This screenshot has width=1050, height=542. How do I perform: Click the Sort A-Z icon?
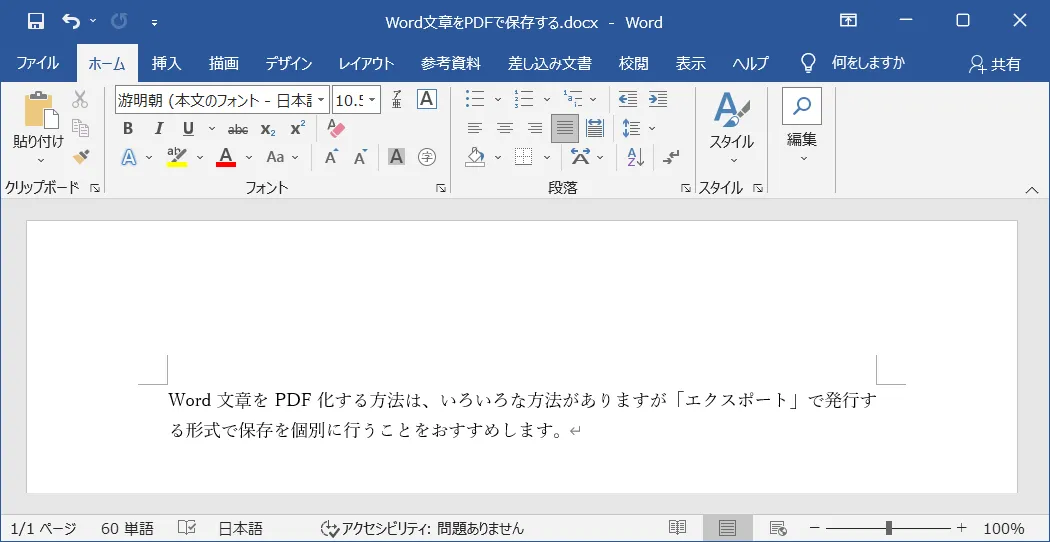[635, 157]
